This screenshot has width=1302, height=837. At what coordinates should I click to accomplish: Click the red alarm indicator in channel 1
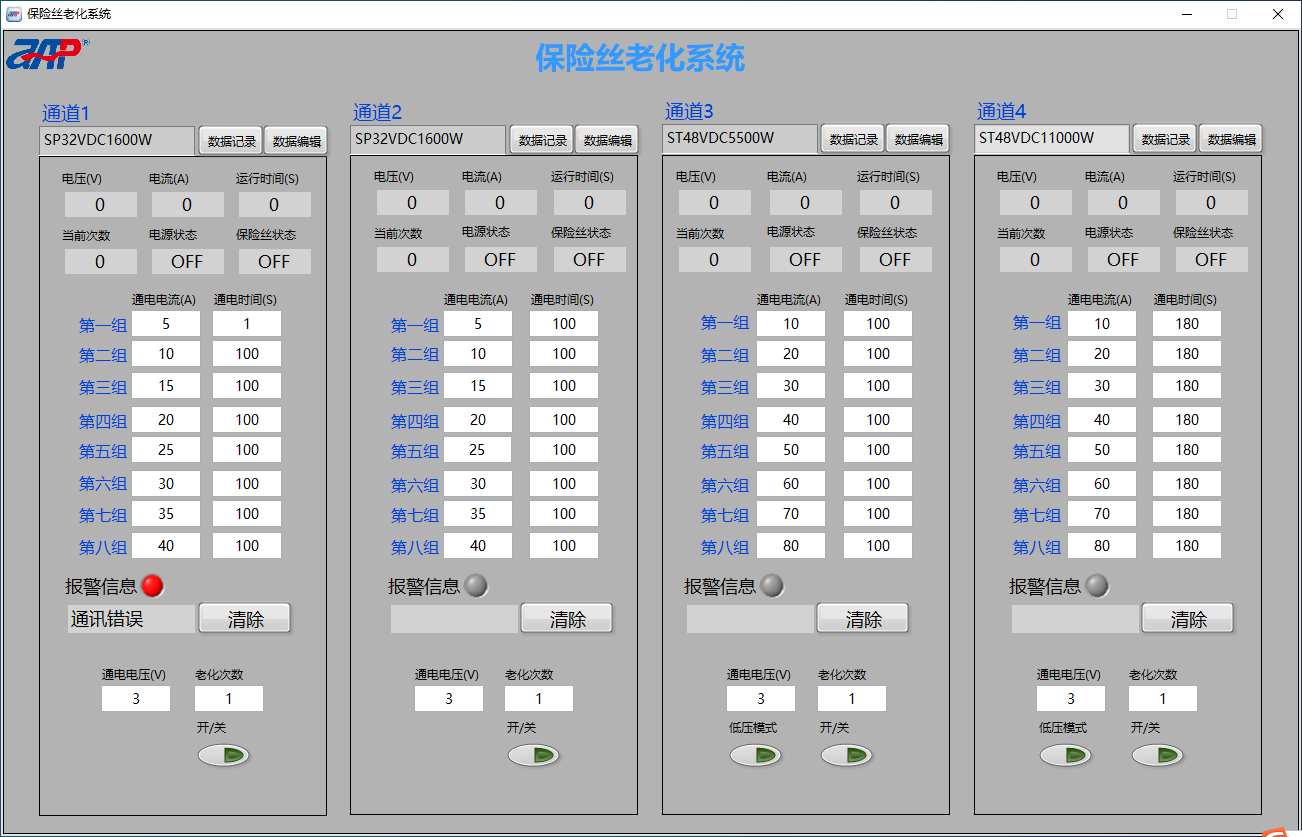click(x=153, y=586)
